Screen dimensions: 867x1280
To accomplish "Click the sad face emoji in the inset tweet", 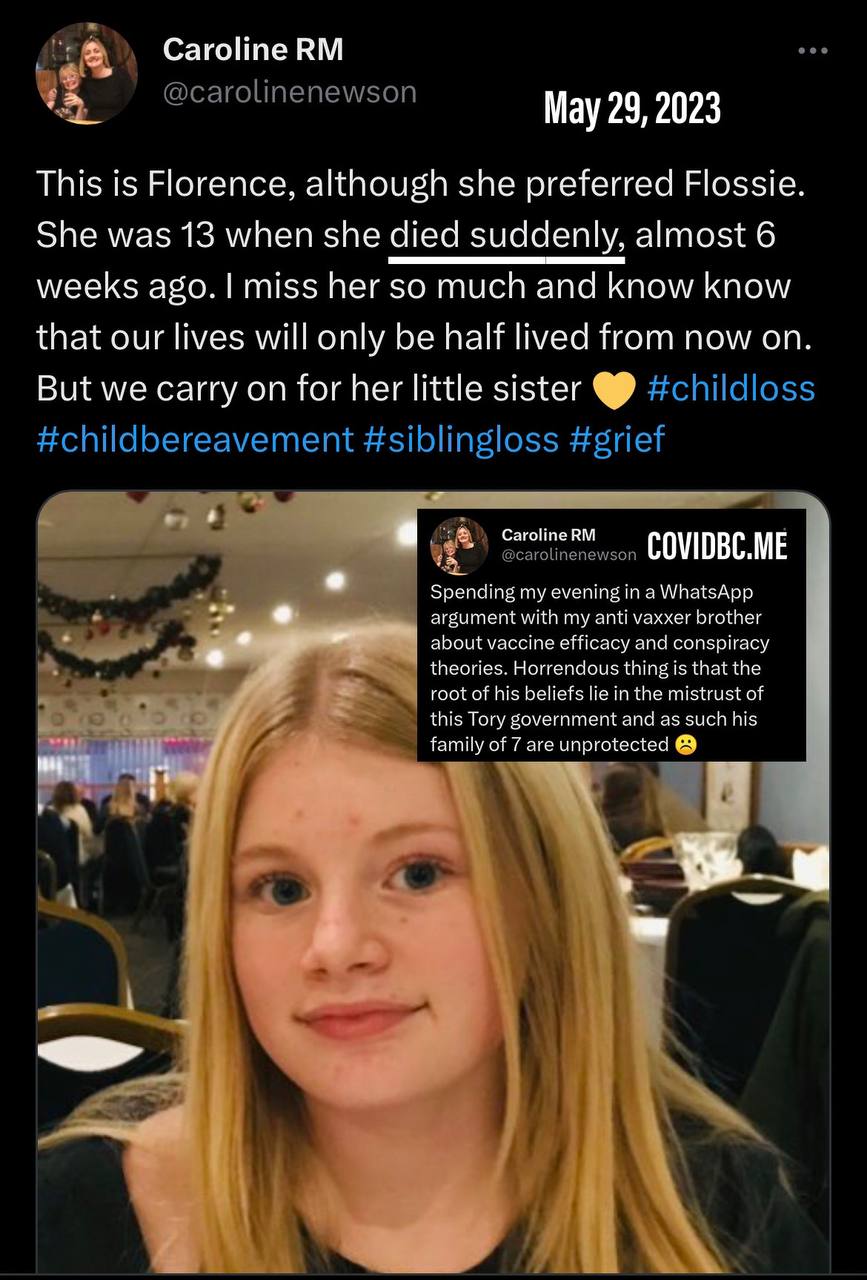I will (x=685, y=745).
